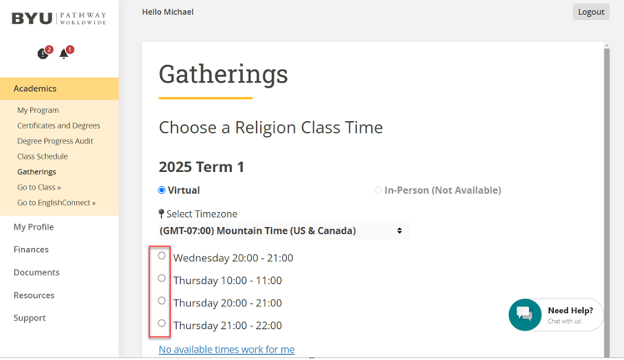
Task: Open the notifications bell icon
Action: click(x=66, y=53)
